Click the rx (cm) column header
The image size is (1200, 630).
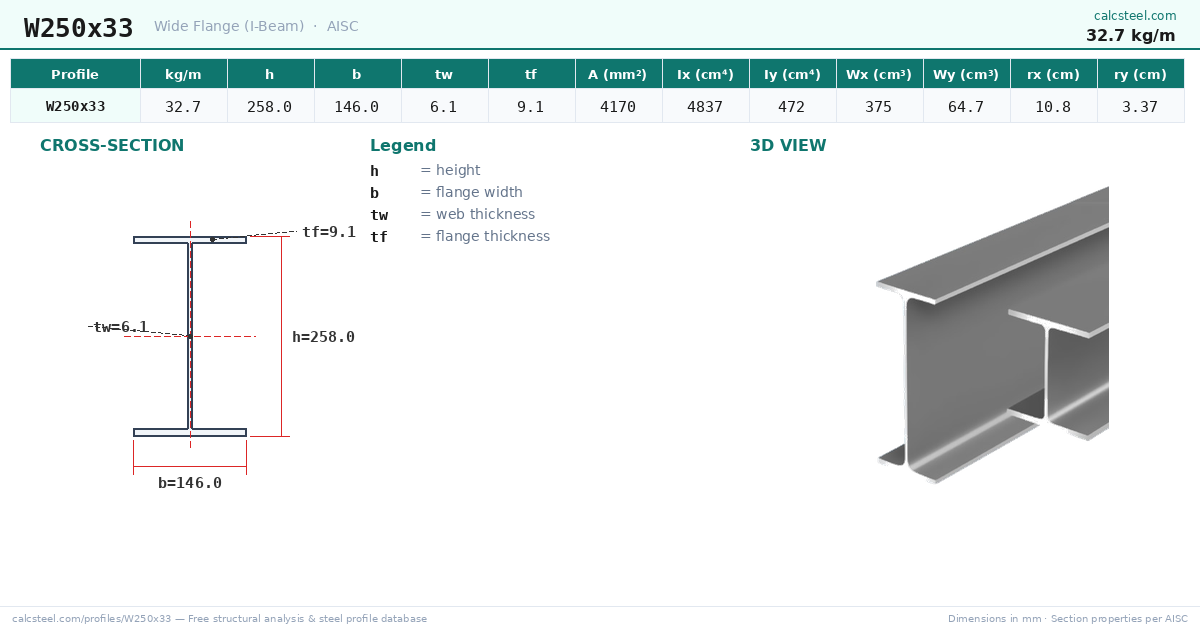pos(1053,74)
